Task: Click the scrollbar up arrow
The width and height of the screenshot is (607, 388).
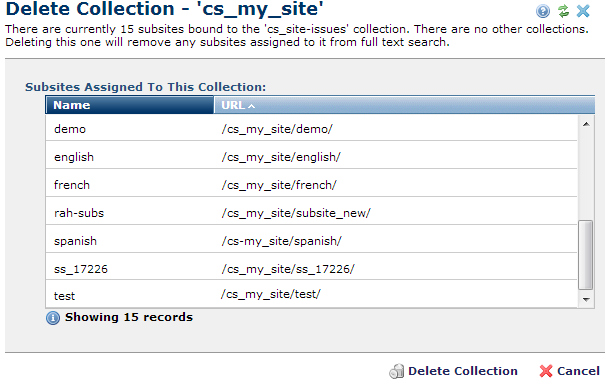Action: [x=586, y=124]
